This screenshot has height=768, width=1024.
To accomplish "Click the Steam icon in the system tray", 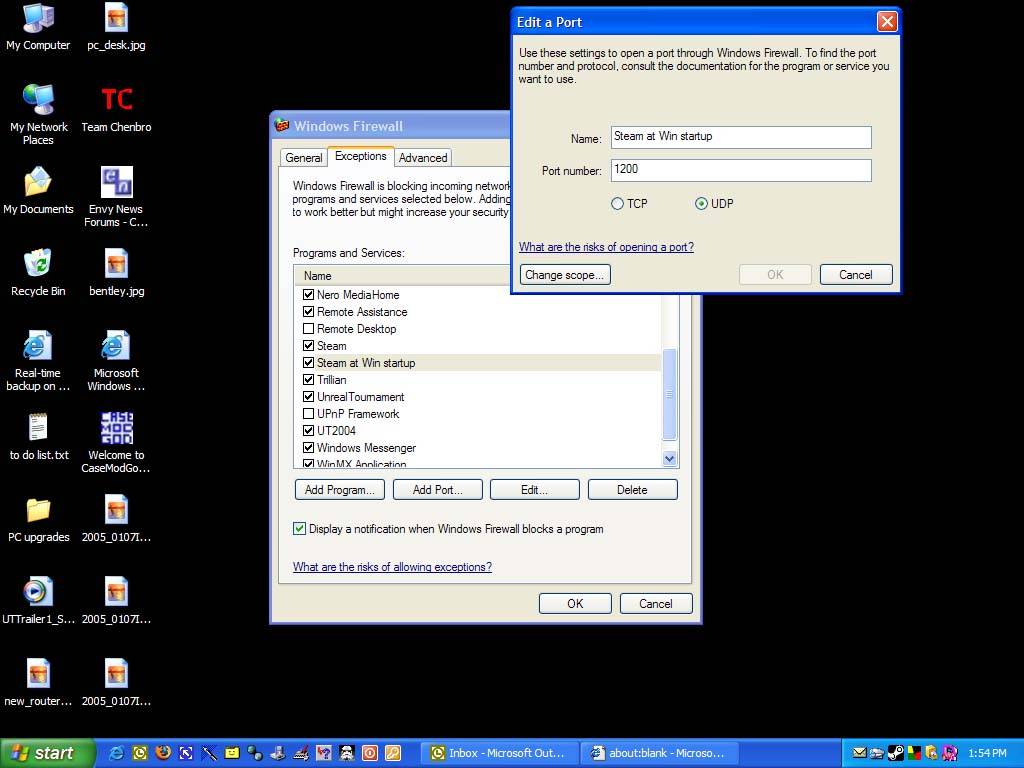I will click(x=895, y=753).
